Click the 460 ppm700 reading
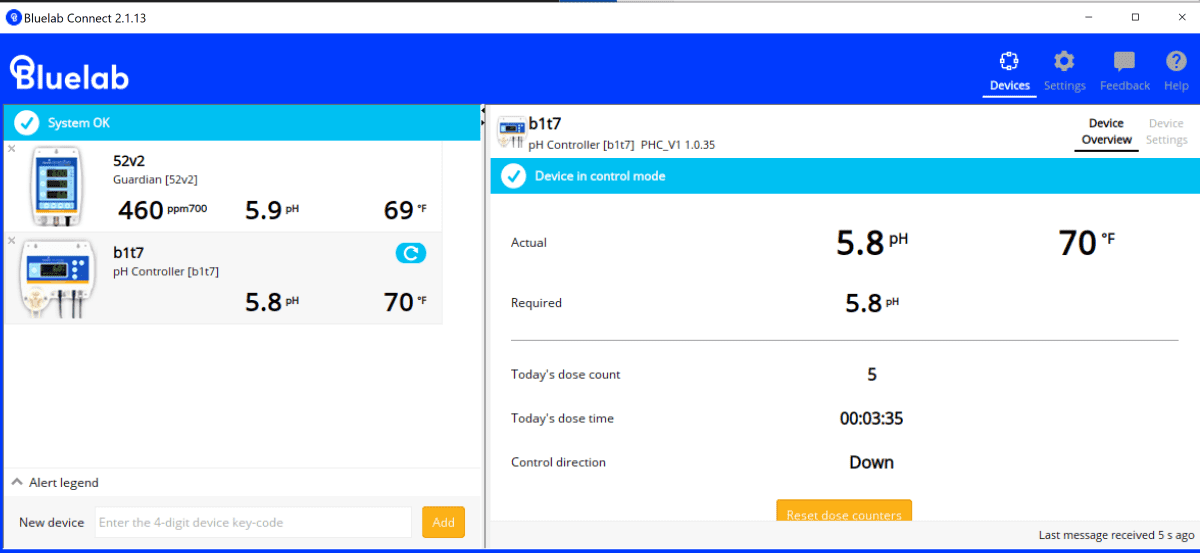1200x553 pixels. point(162,210)
